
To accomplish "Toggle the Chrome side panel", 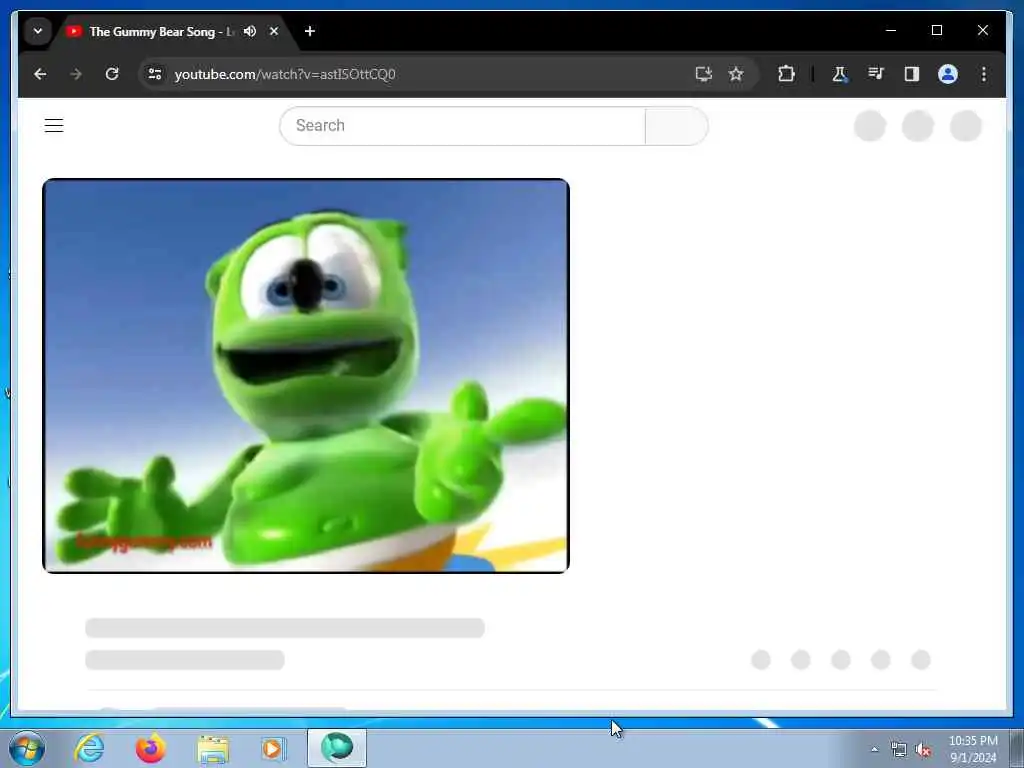I will [x=912, y=74].
